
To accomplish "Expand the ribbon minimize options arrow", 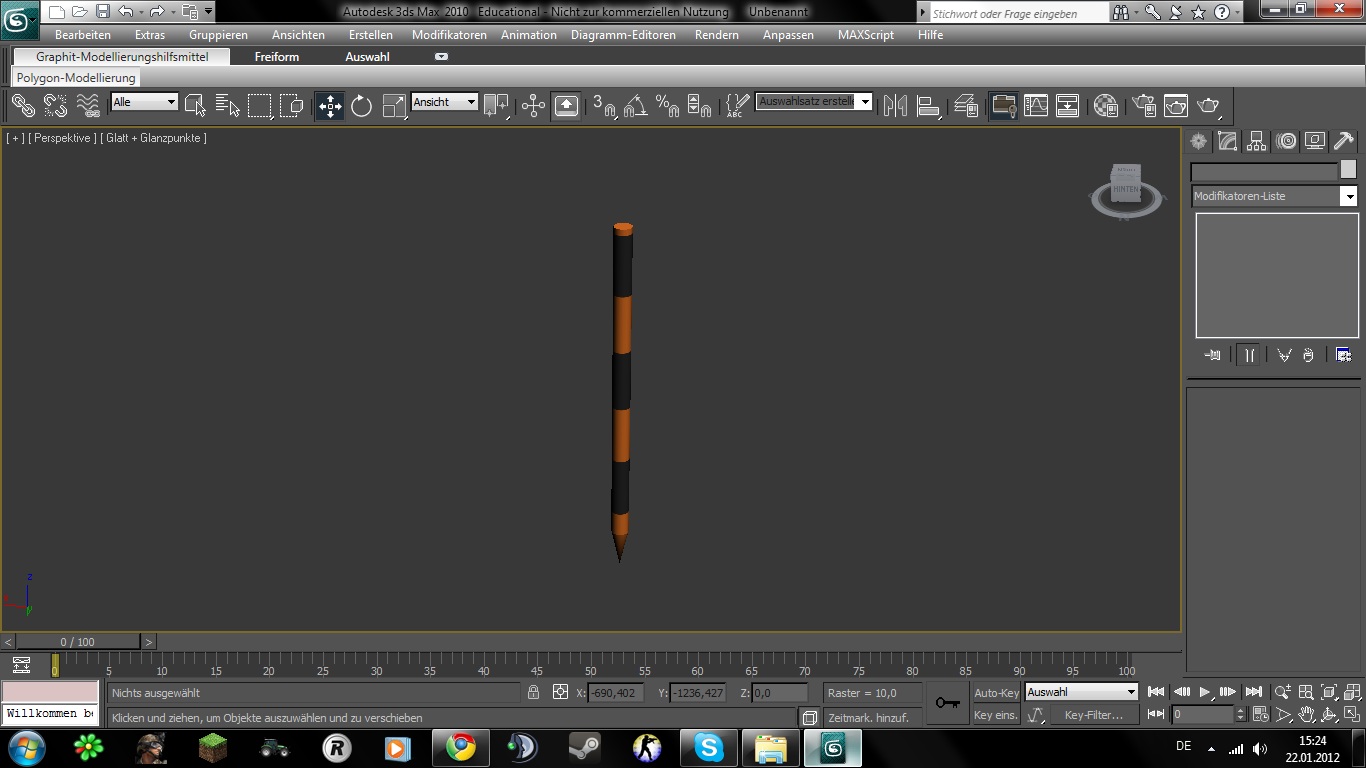I will [x=441, y=57].
